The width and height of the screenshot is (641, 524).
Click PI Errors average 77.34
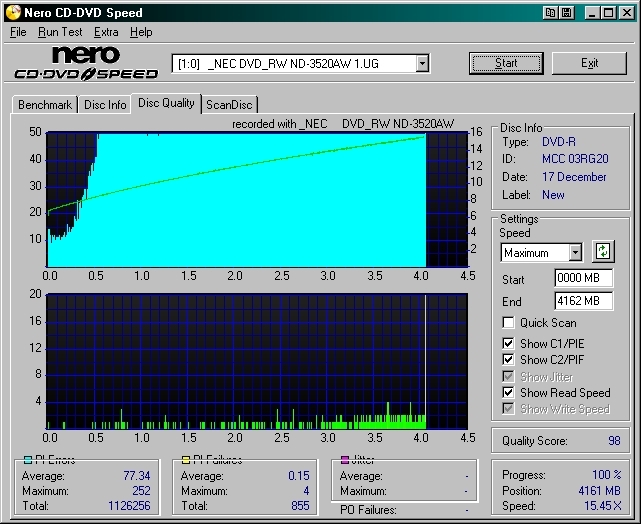(x=137, y=476)
